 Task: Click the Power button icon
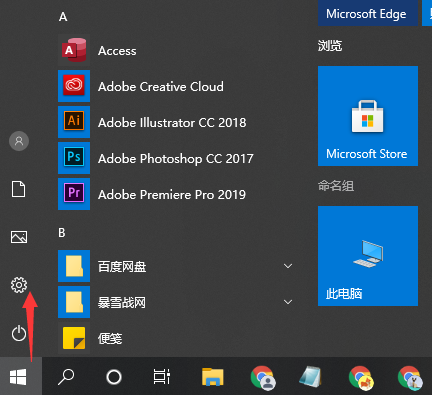[19, 333]
